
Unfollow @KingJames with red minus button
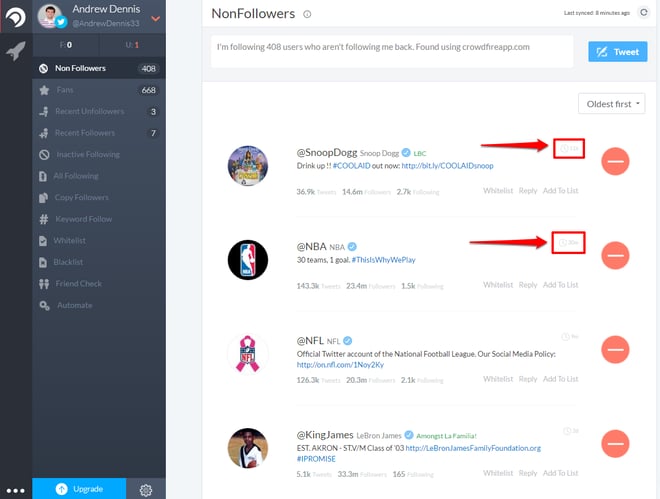(x=615, y=443)
